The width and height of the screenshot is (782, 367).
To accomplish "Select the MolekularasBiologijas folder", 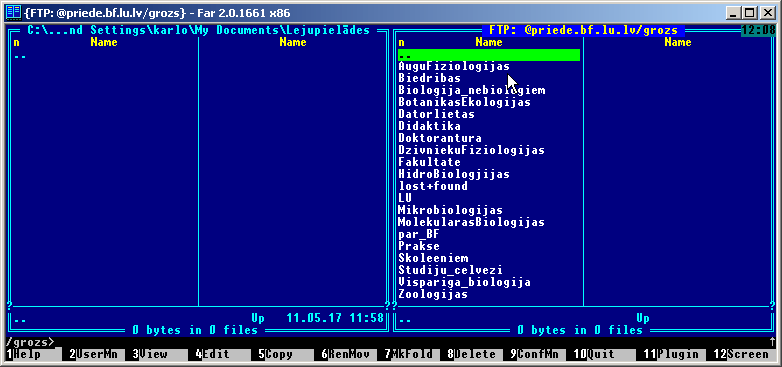I will tap(471, 222).
